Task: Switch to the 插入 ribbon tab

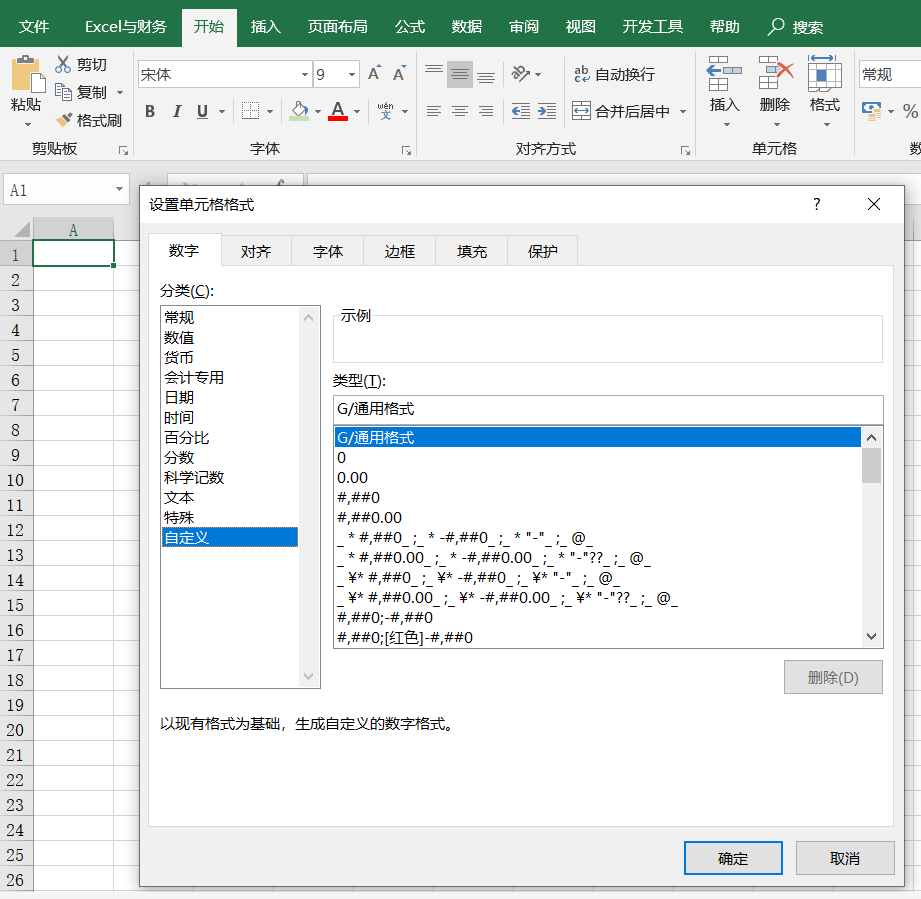Action: point(265,27)
